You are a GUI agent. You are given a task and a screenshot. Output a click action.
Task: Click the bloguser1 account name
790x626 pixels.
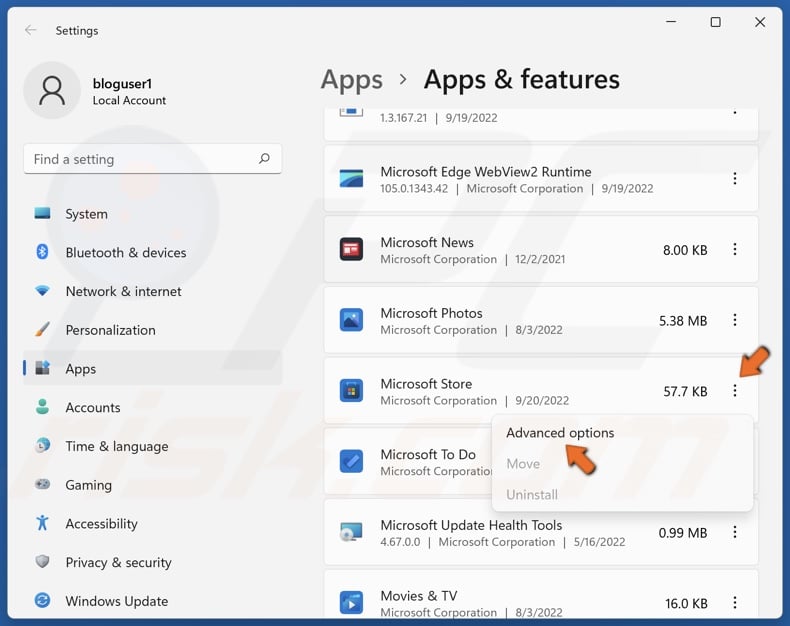click(122, 84)
